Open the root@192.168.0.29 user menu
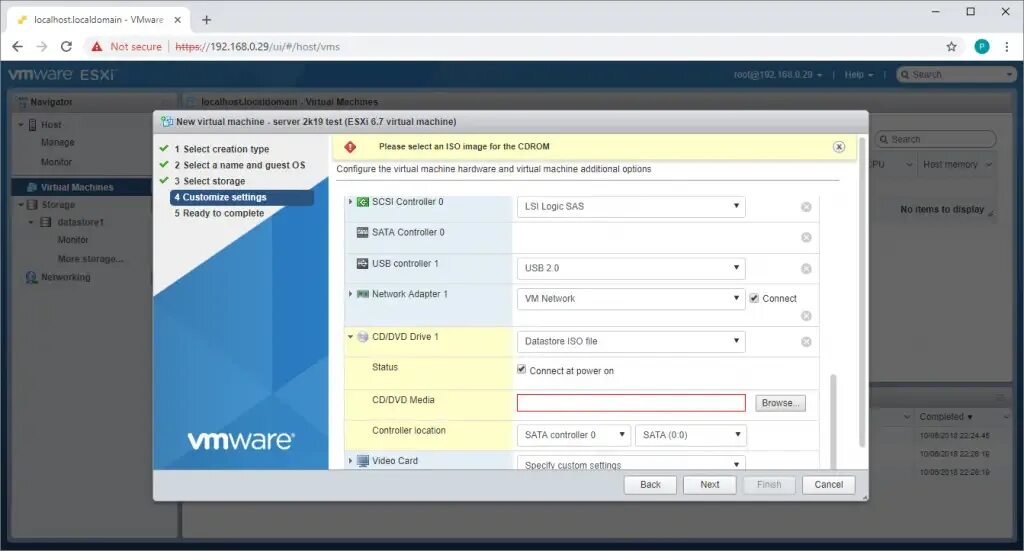Image resolution: width=1024 pixels, height=551 pixels. pyautogui.click(x=778, y=75)
